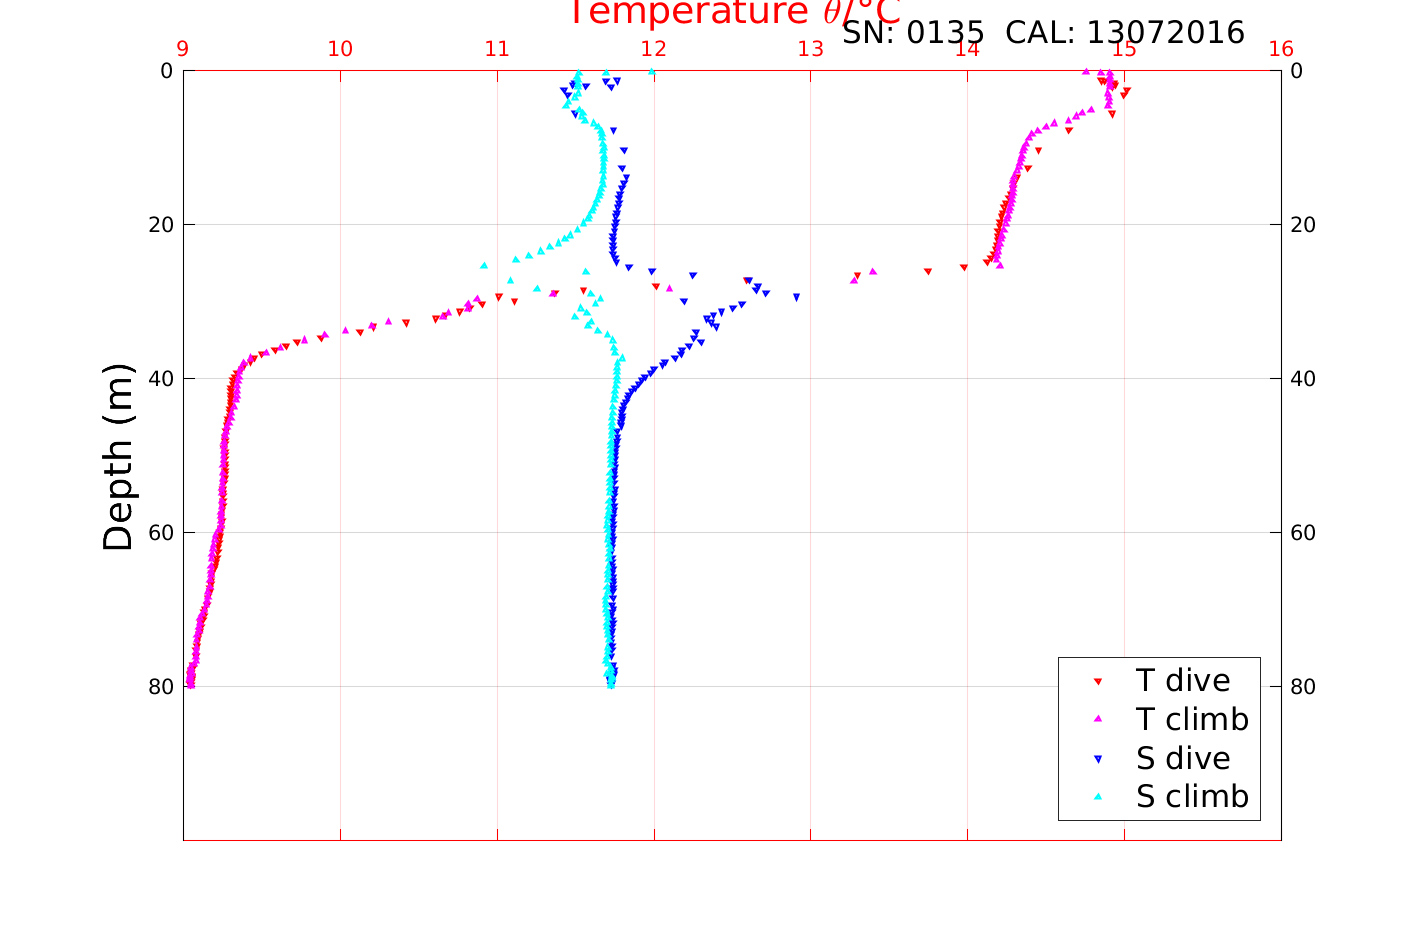Click the 'SN: 0135 CAL: 13072016' text
The image size is (1417, 945).
(1043, 33)
